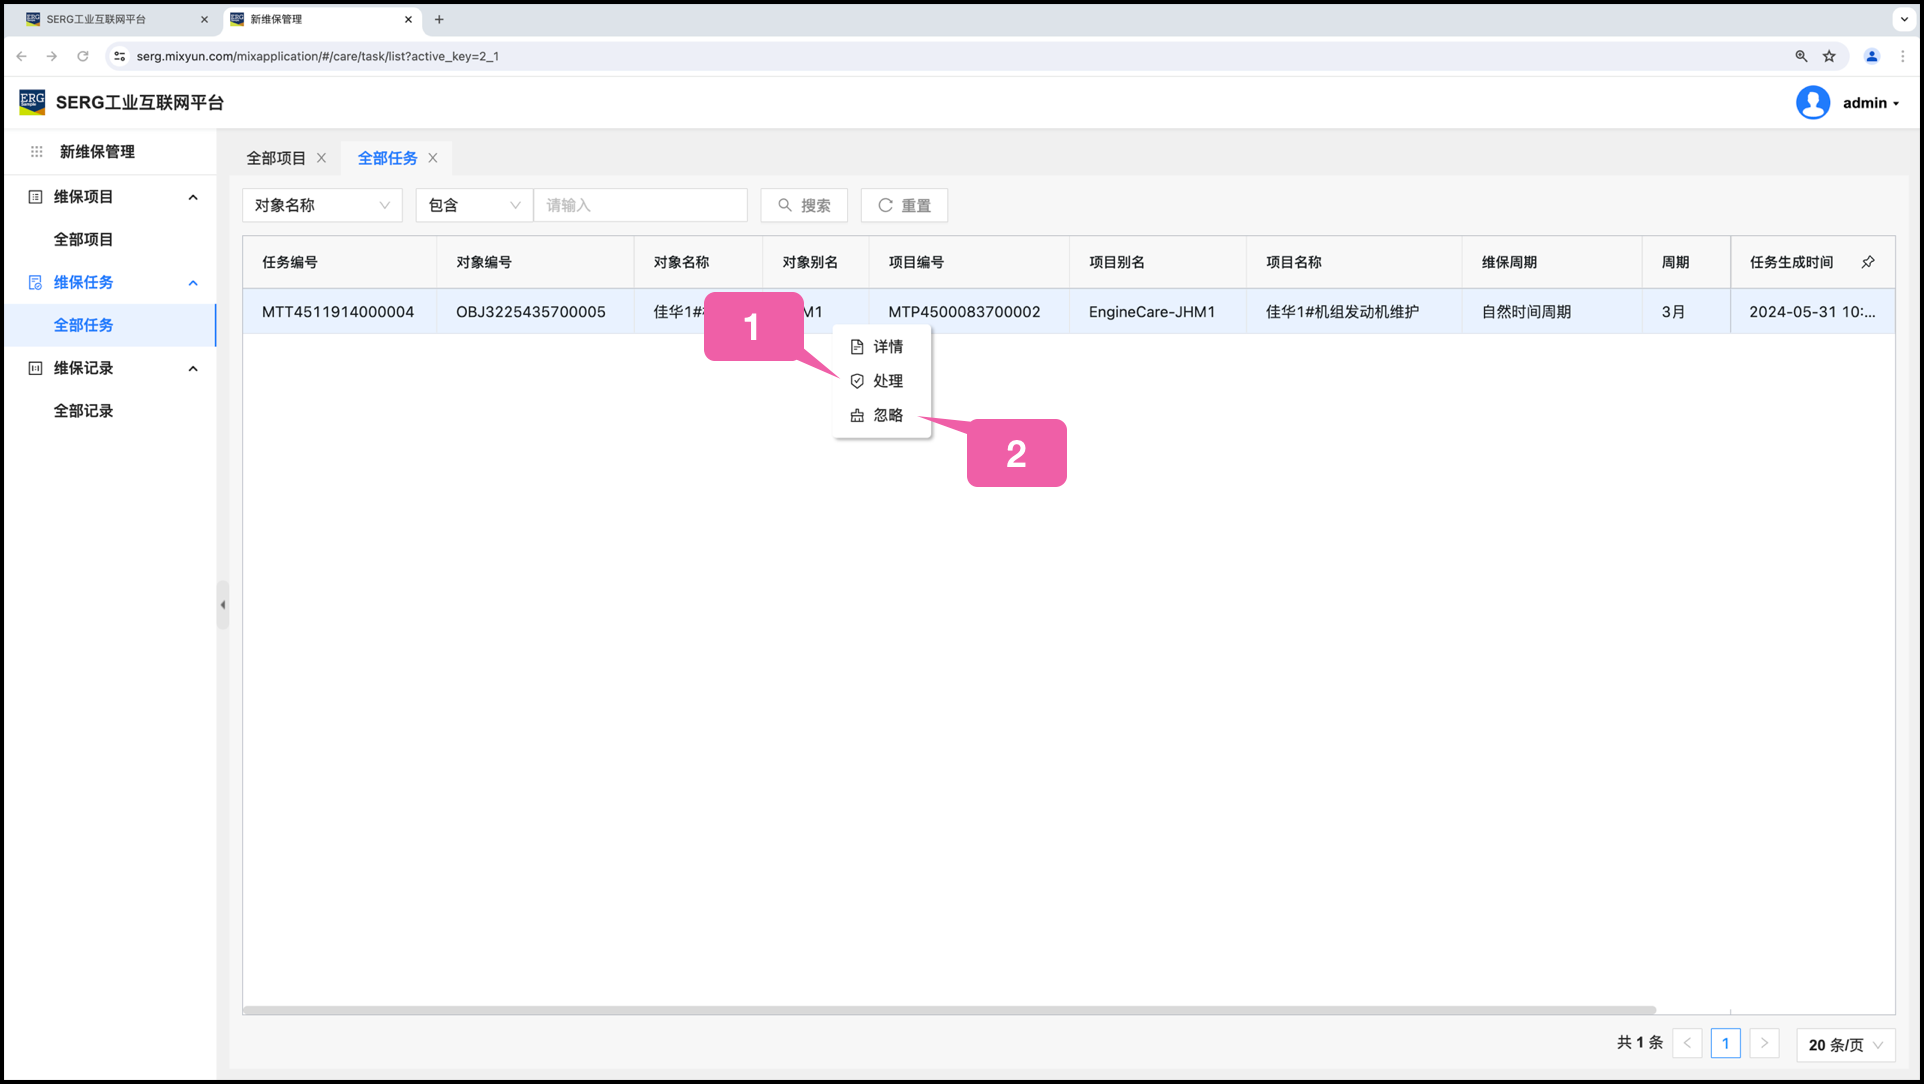This screenshot has width=1924, height=1084.
Task: Collapse the sidebar using the arrow handle
Action: 222,605
